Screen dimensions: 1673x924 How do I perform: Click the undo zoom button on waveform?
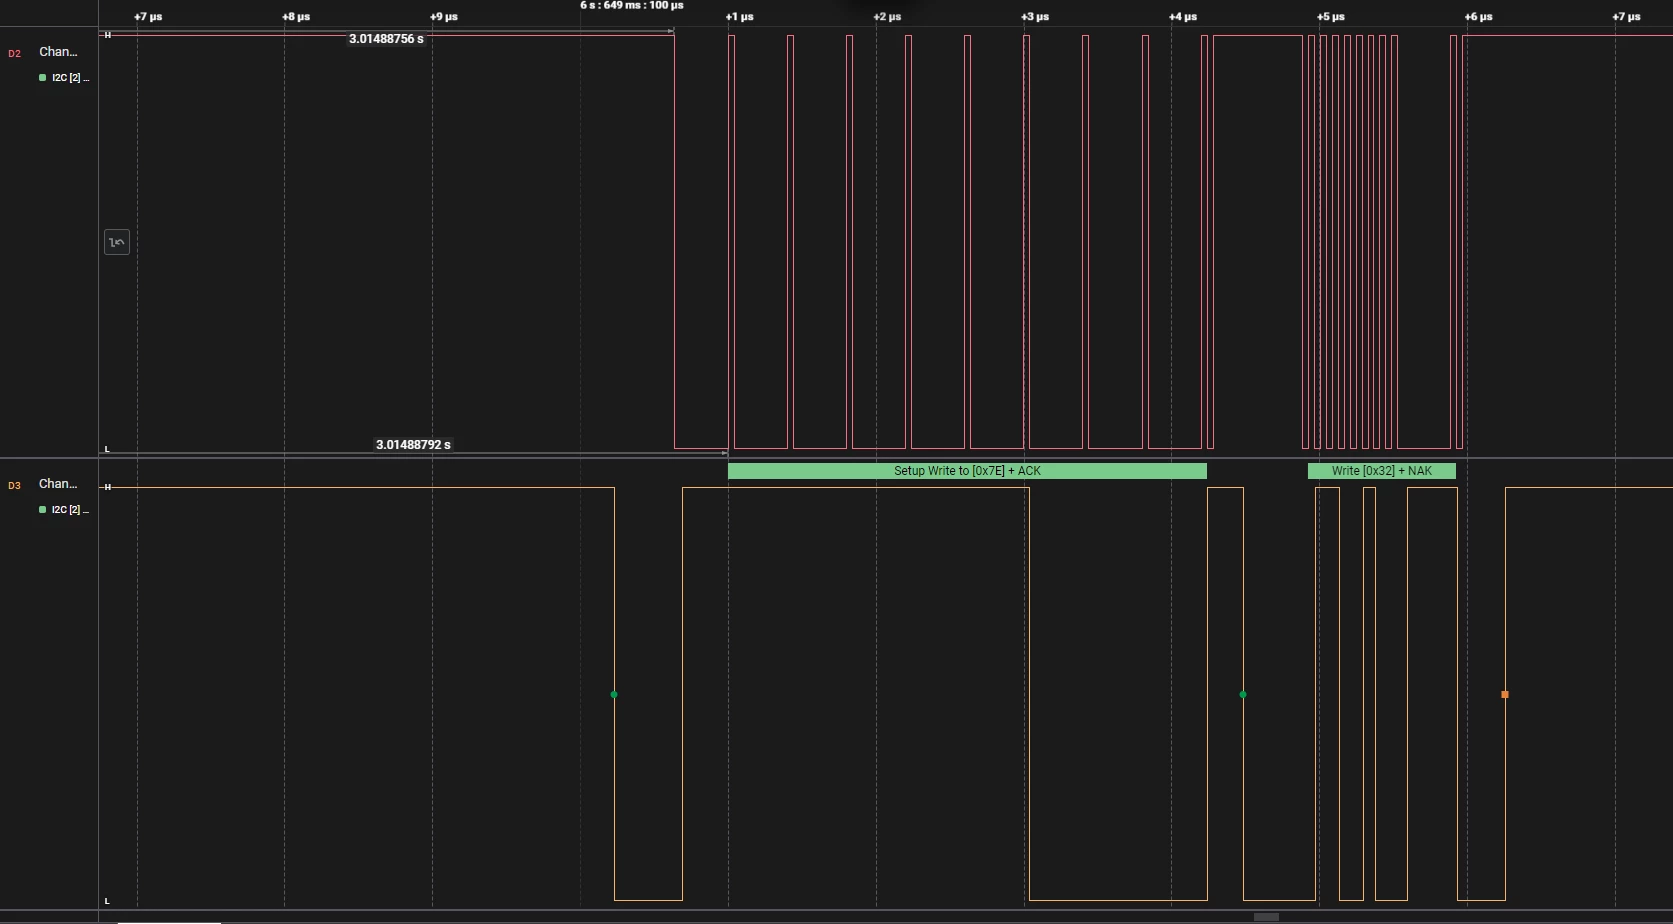117,242
